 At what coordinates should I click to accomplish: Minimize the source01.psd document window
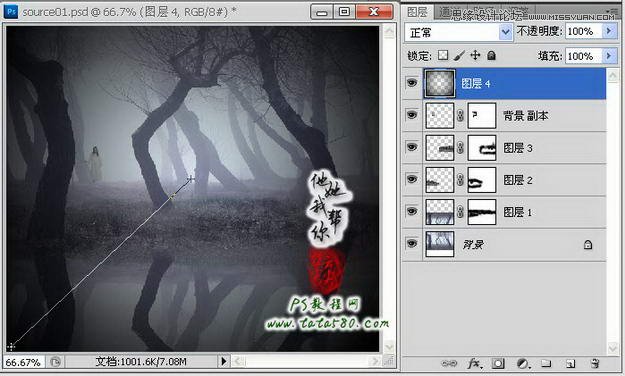(322, 12)
